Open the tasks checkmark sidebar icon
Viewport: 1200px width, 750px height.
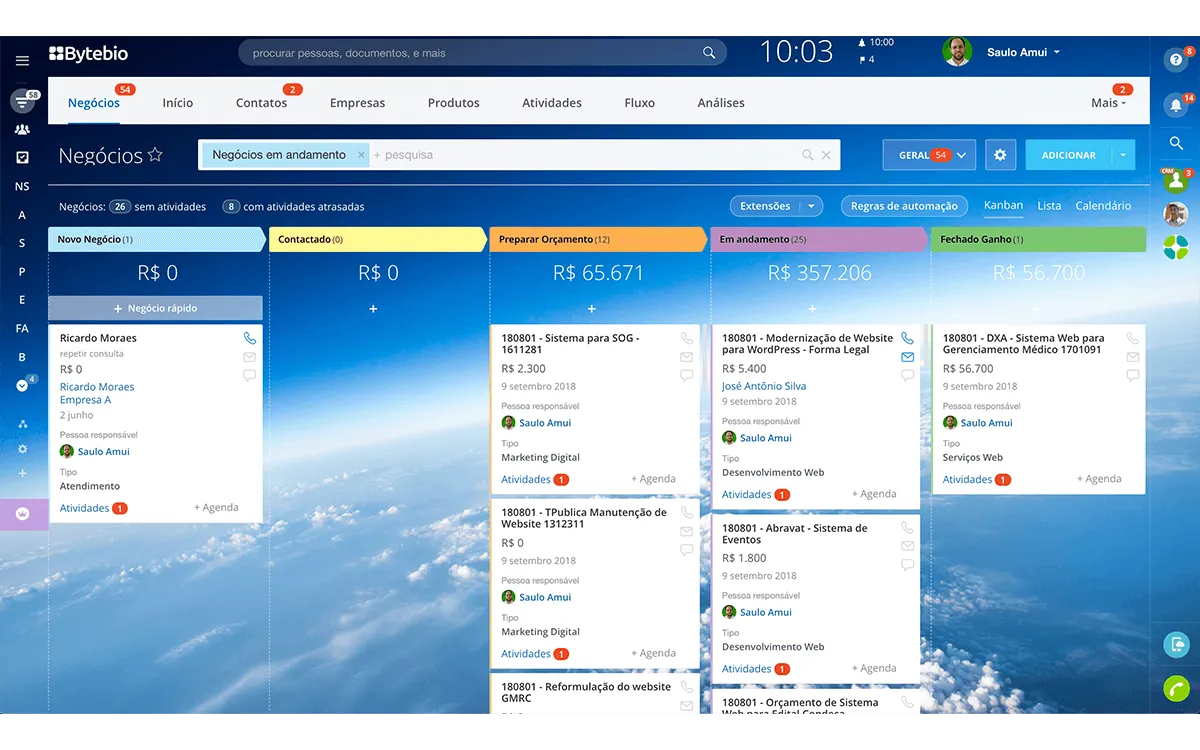pyautogui.click(x=22, y=158)
